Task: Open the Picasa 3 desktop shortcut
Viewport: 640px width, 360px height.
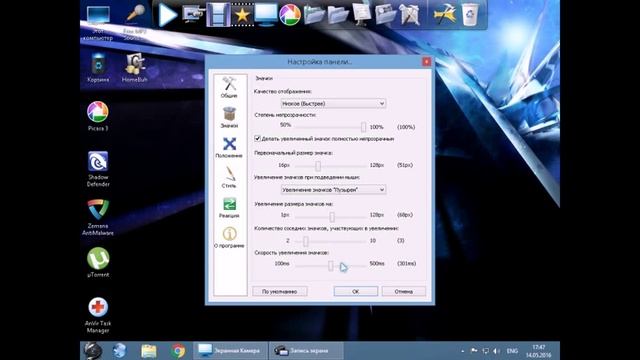Action: click(98, 116)
